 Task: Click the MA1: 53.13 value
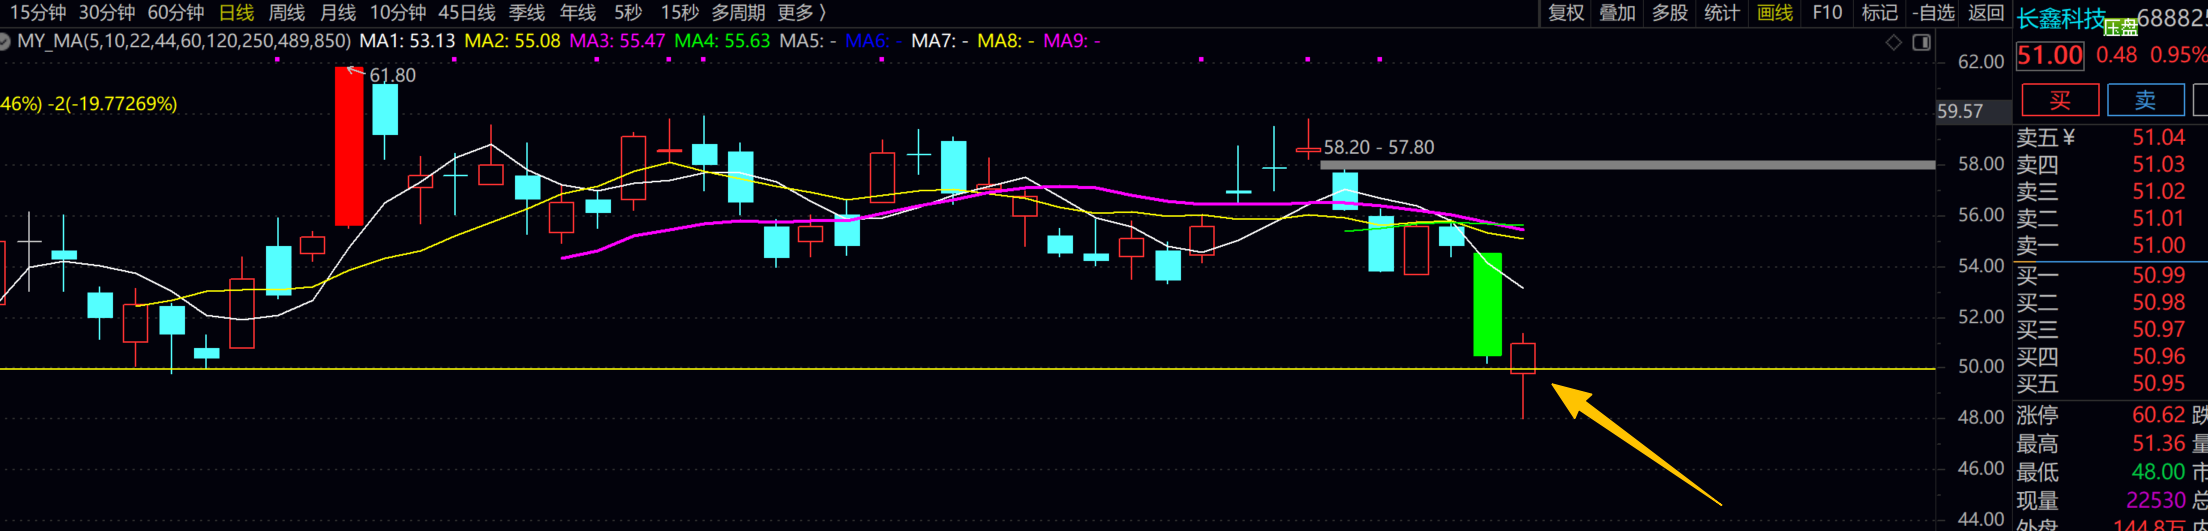tap(407, 41)
